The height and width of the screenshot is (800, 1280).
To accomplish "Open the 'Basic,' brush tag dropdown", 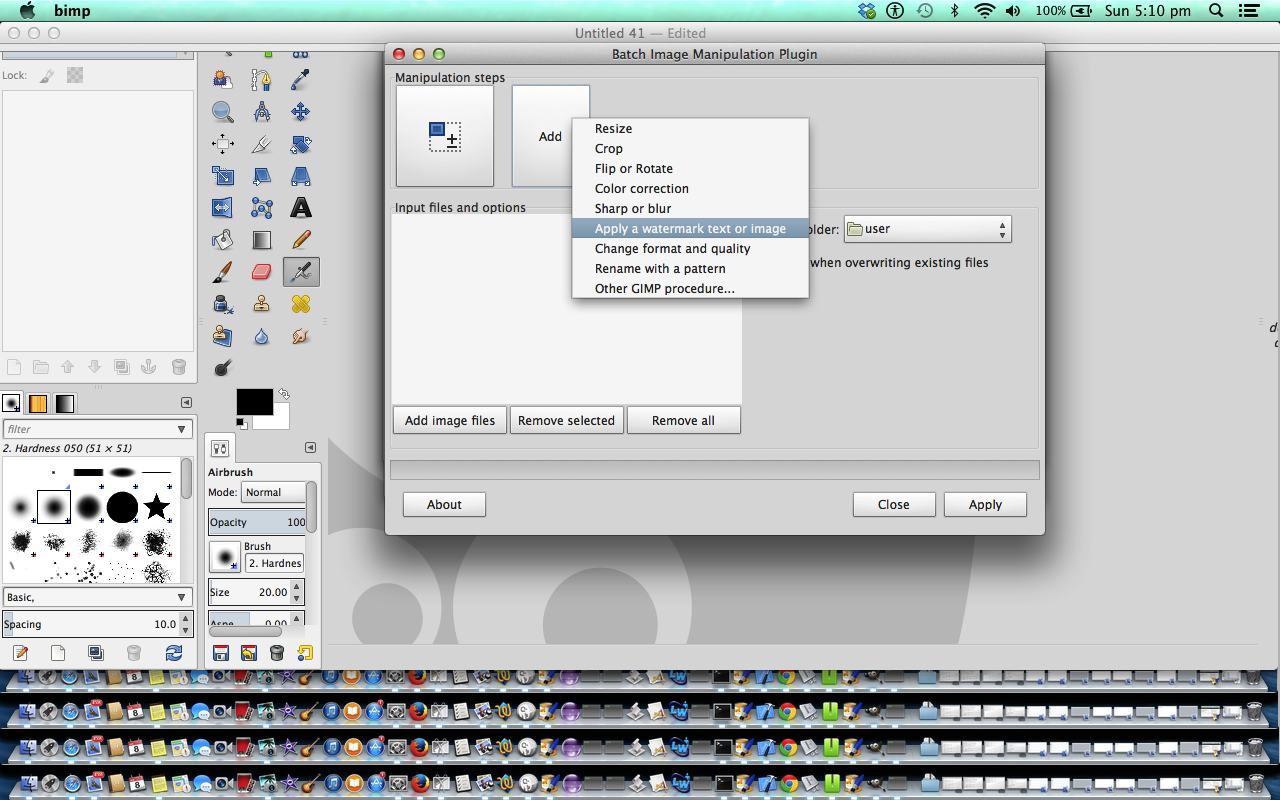I will (97, 597).
